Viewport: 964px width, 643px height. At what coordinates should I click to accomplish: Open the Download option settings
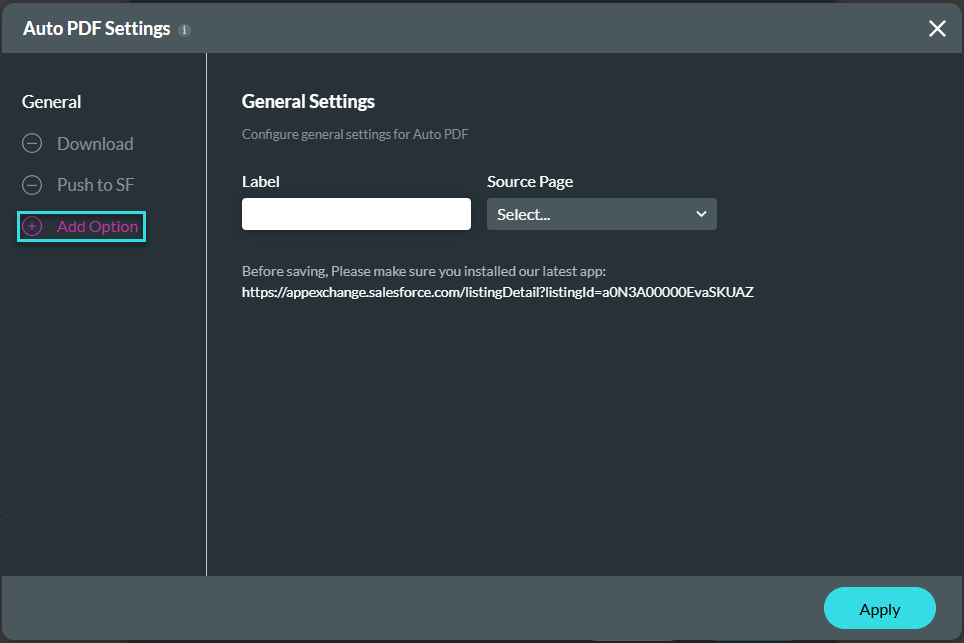(95, 143)
